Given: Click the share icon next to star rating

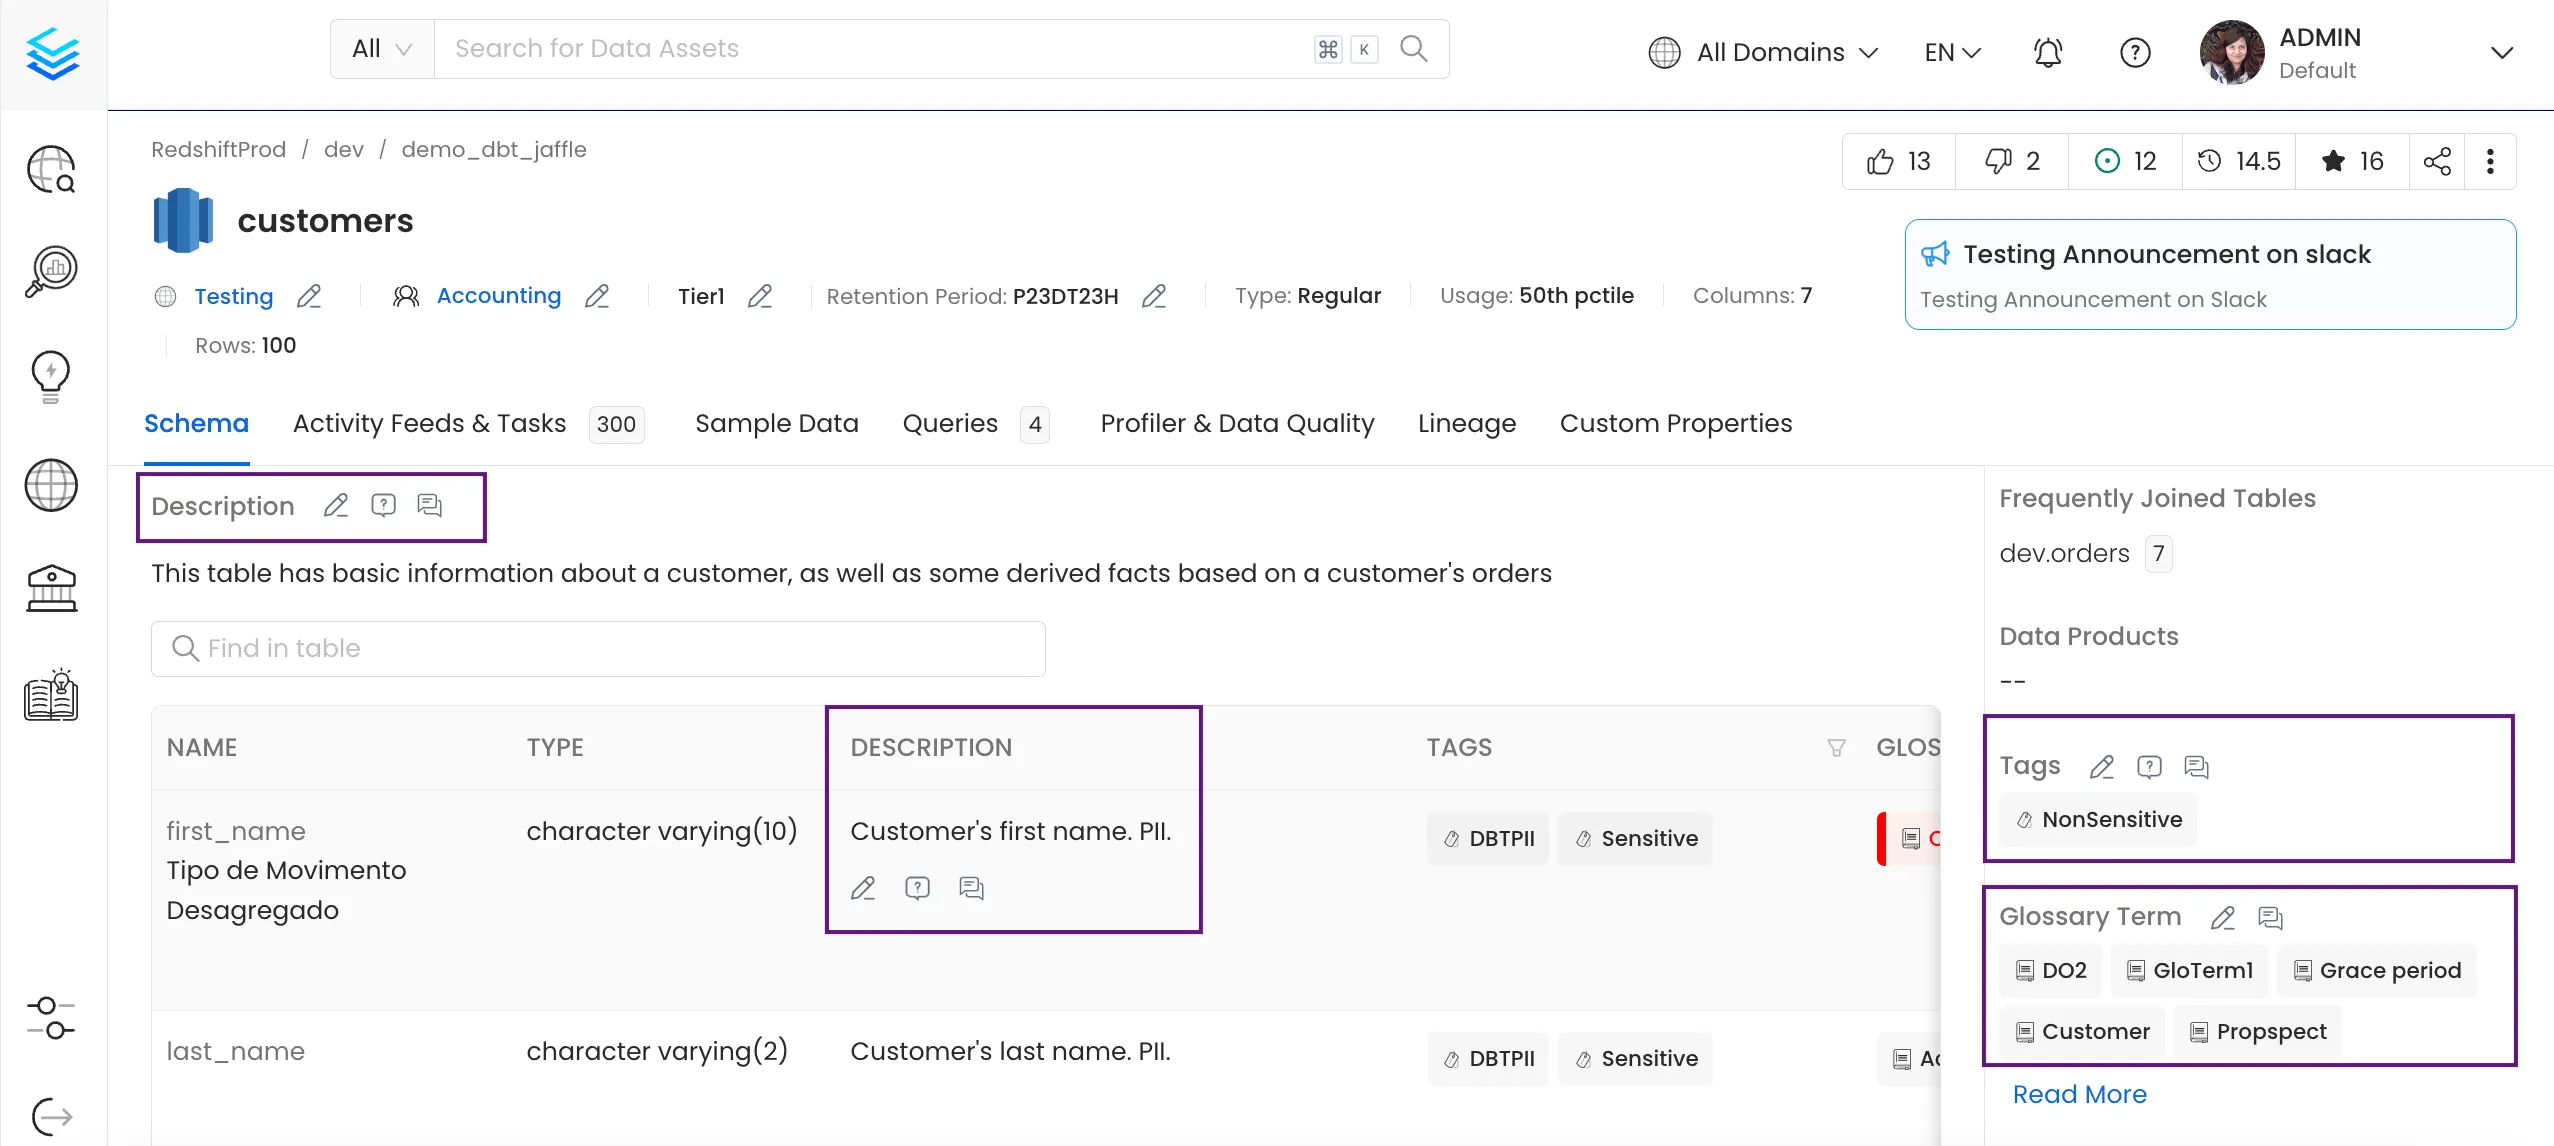Looking at the screenshot, I should [2438, 161].
